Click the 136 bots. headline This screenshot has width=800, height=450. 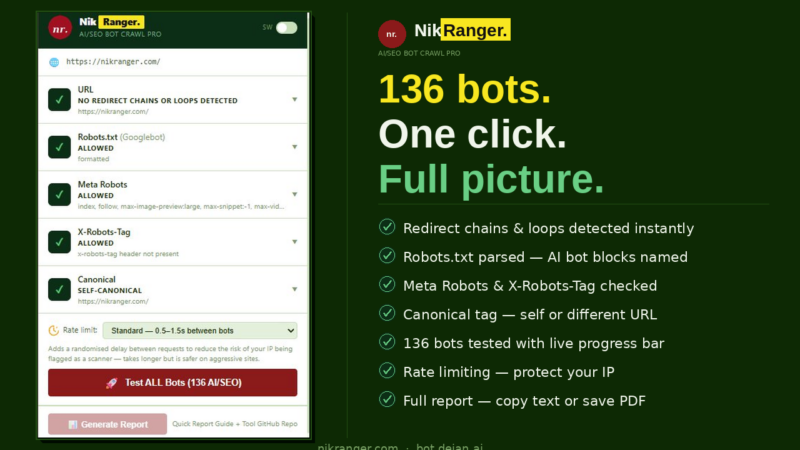click(465, 89)
